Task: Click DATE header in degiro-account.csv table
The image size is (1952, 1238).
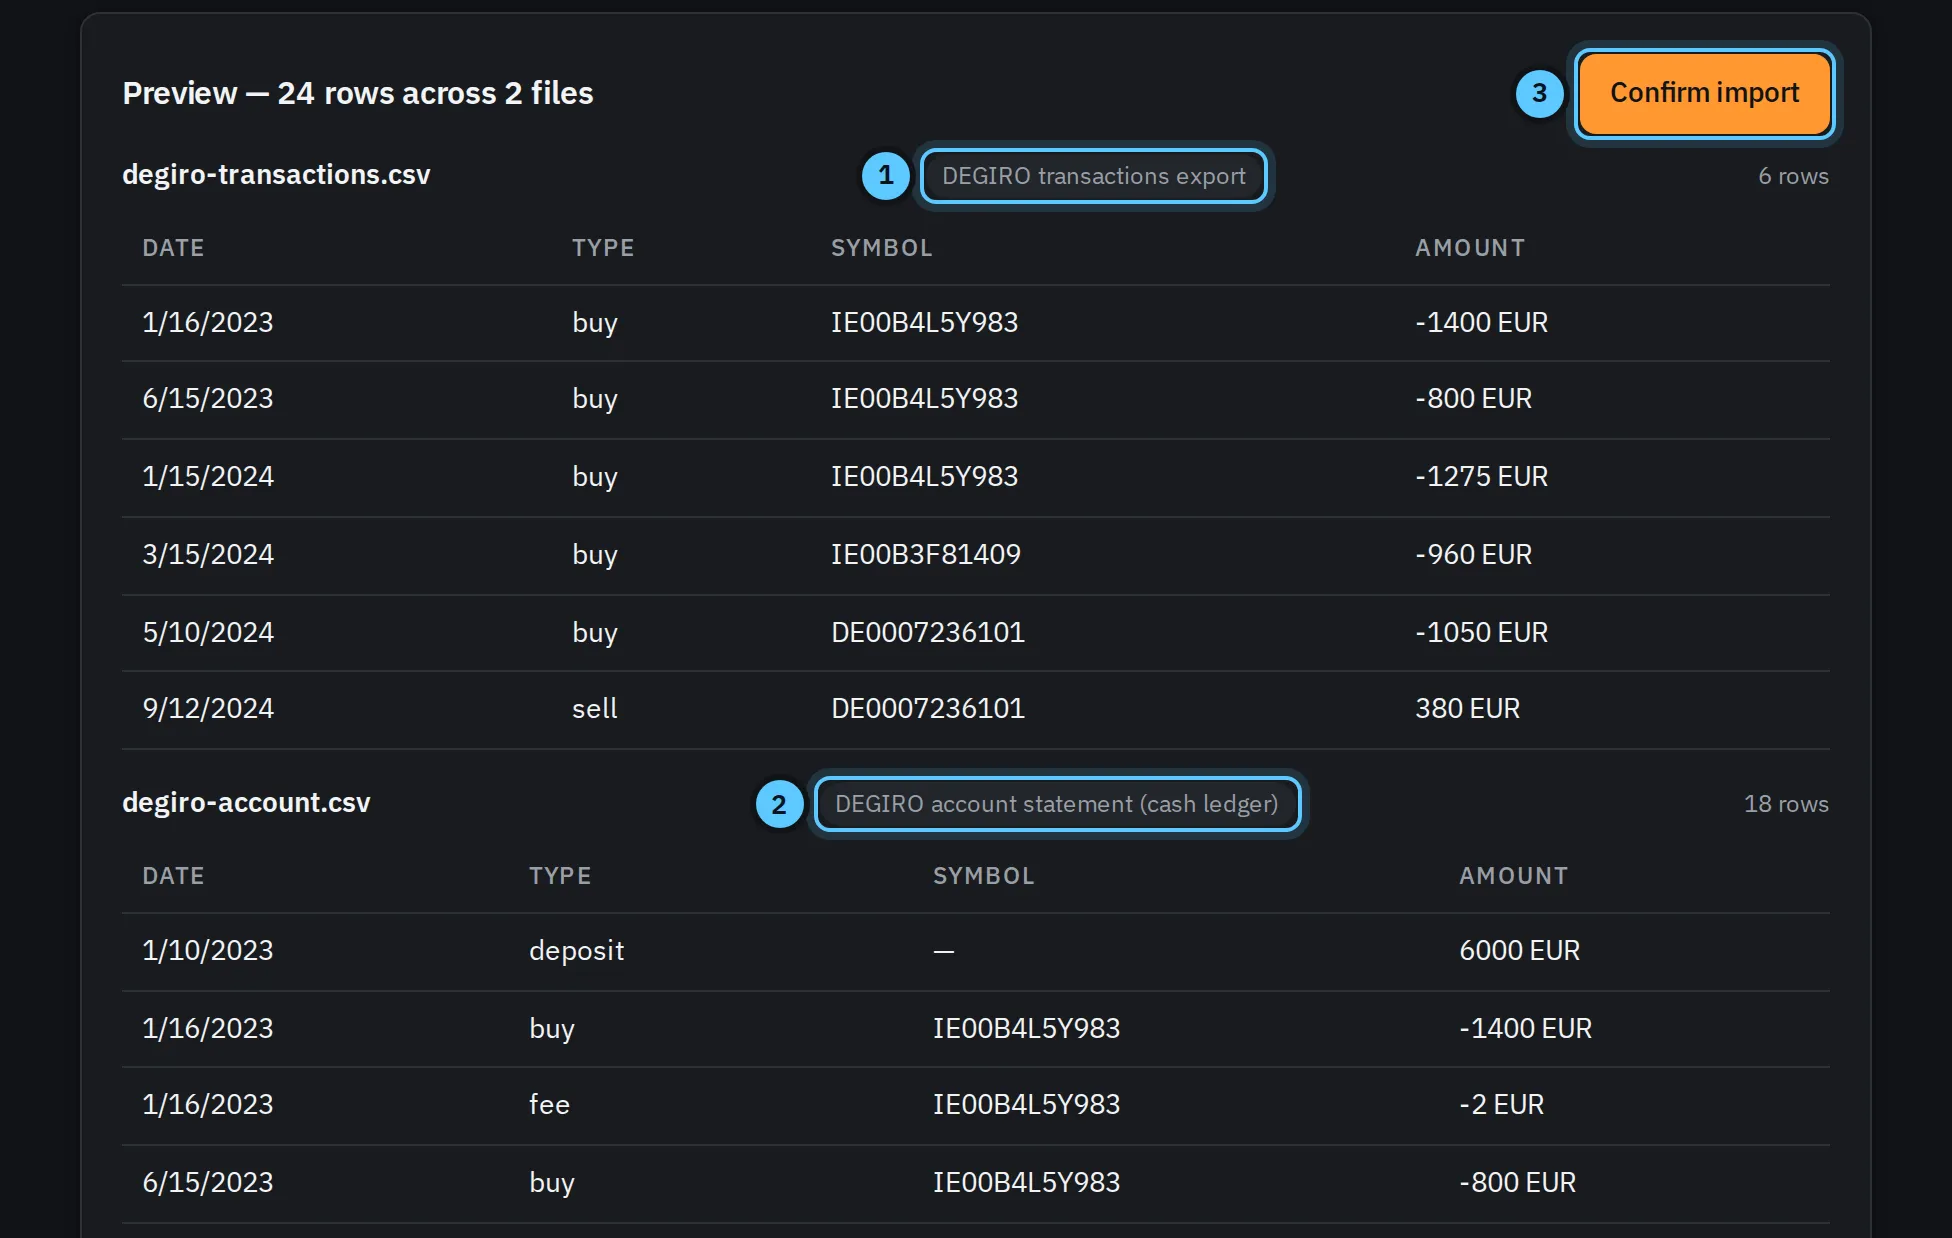Action: pyautogui.click(x=173, y=876)
